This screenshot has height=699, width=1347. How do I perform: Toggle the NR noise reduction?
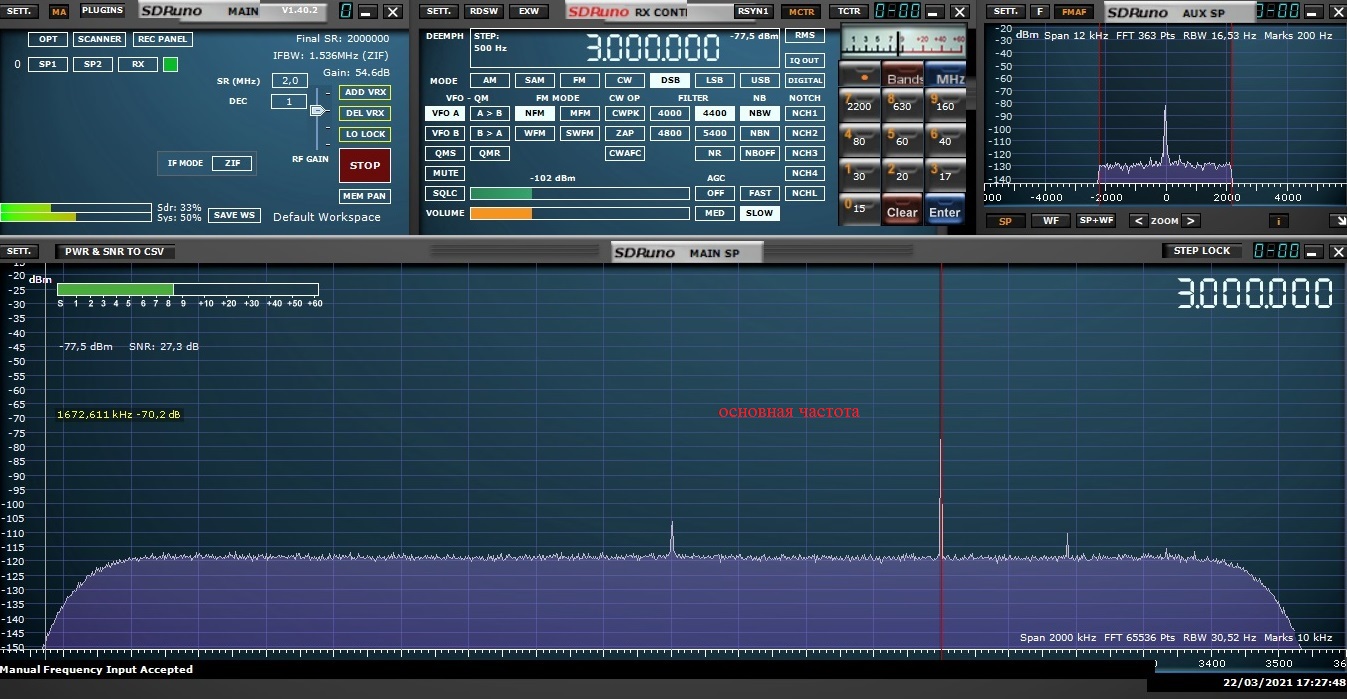714,153
